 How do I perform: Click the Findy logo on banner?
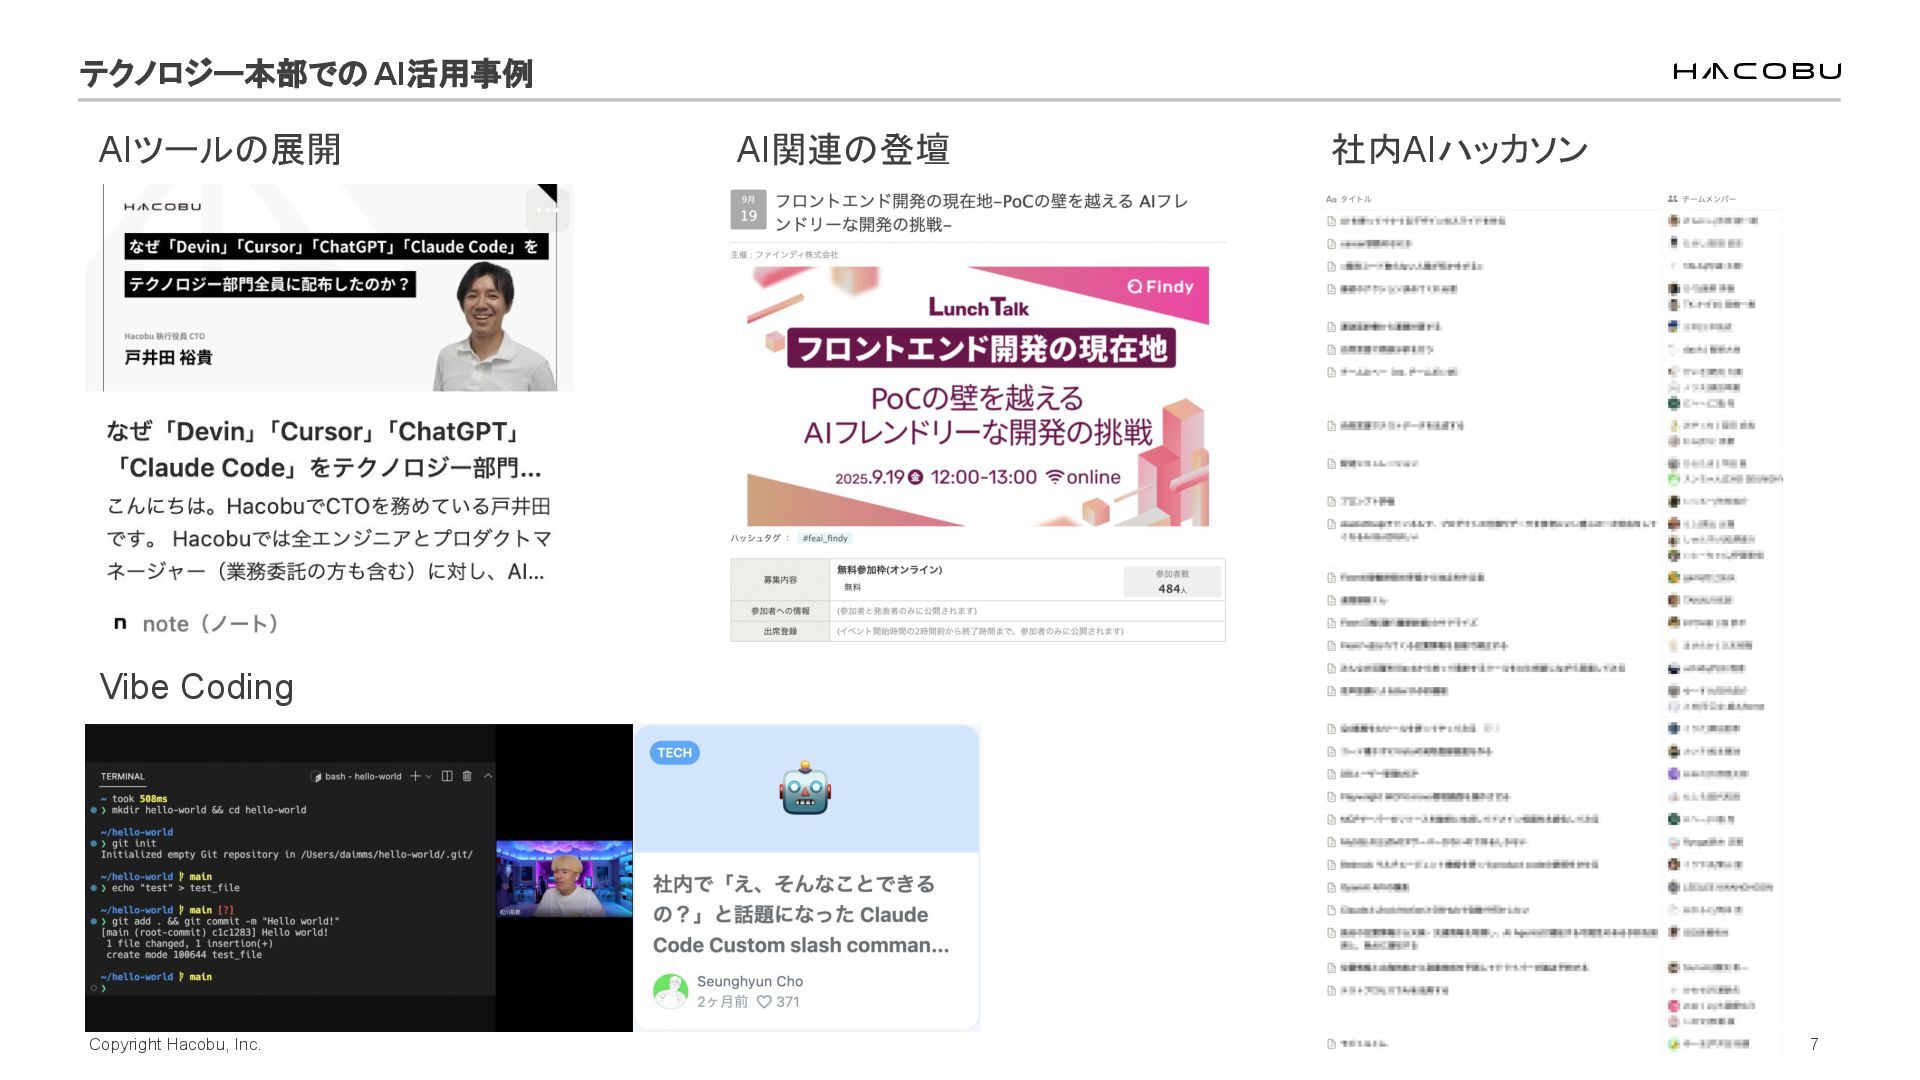click(x=1160, y=287)
